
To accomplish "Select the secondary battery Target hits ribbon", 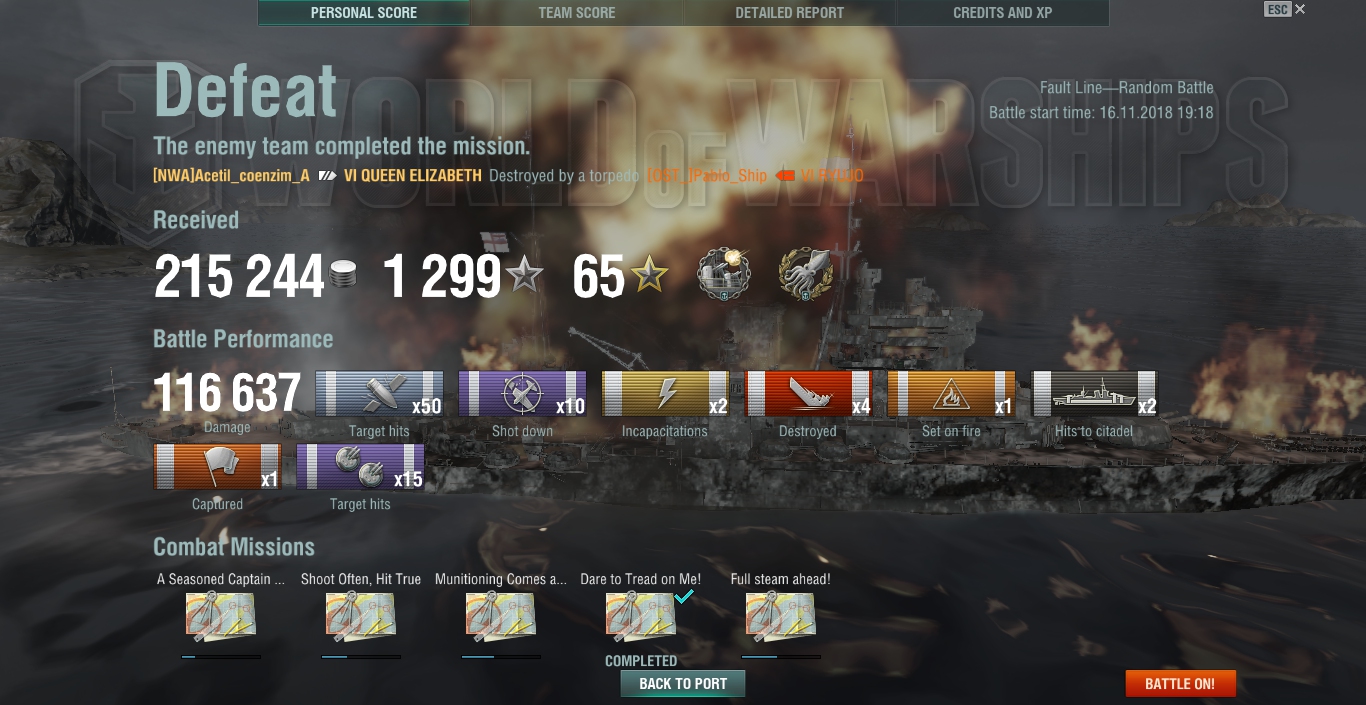I will click(x=360, y=467).
